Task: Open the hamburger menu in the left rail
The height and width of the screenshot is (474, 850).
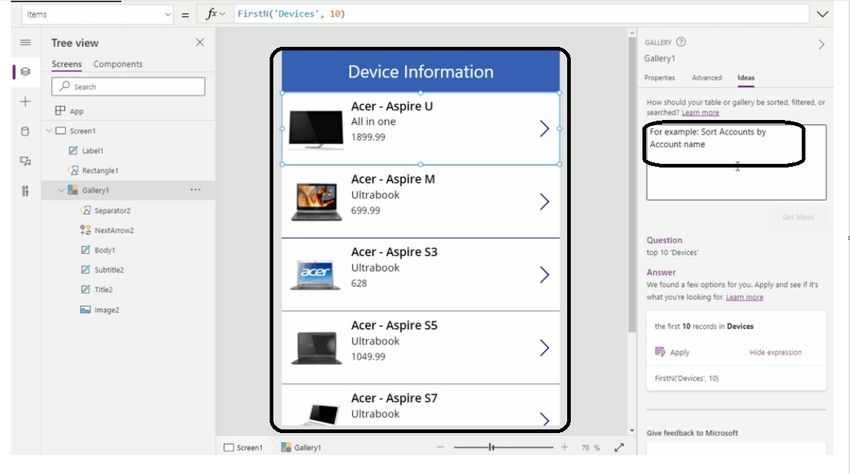Action: pyautogui.click(x=25, y=42)
